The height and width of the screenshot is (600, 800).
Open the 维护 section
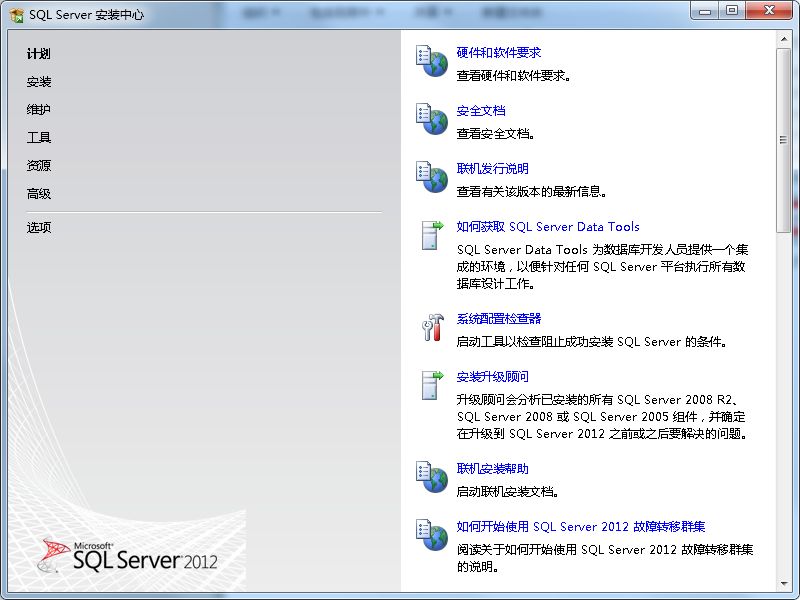[39, 109]
